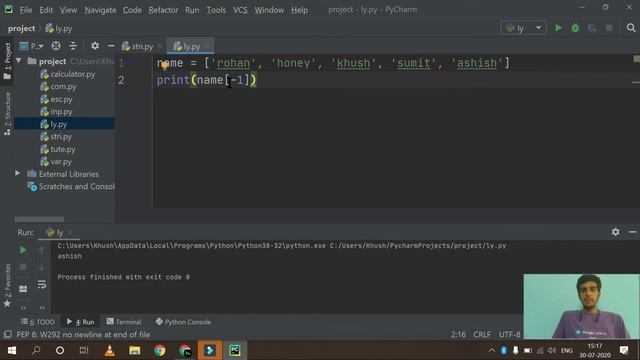The height and width of the screenshot is (360, 640).
Task: Show hidden system tray icons chevron
Action: point(491,350)
